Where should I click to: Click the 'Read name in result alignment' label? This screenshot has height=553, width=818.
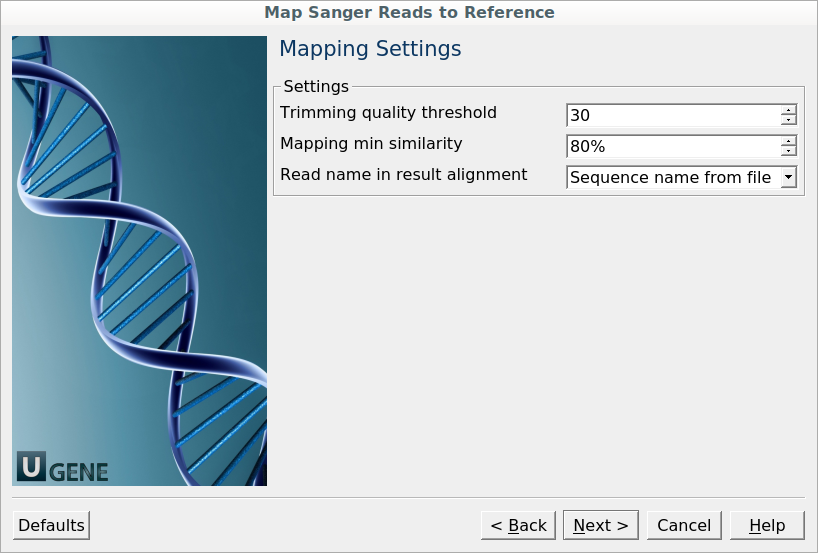pos(403,174)
